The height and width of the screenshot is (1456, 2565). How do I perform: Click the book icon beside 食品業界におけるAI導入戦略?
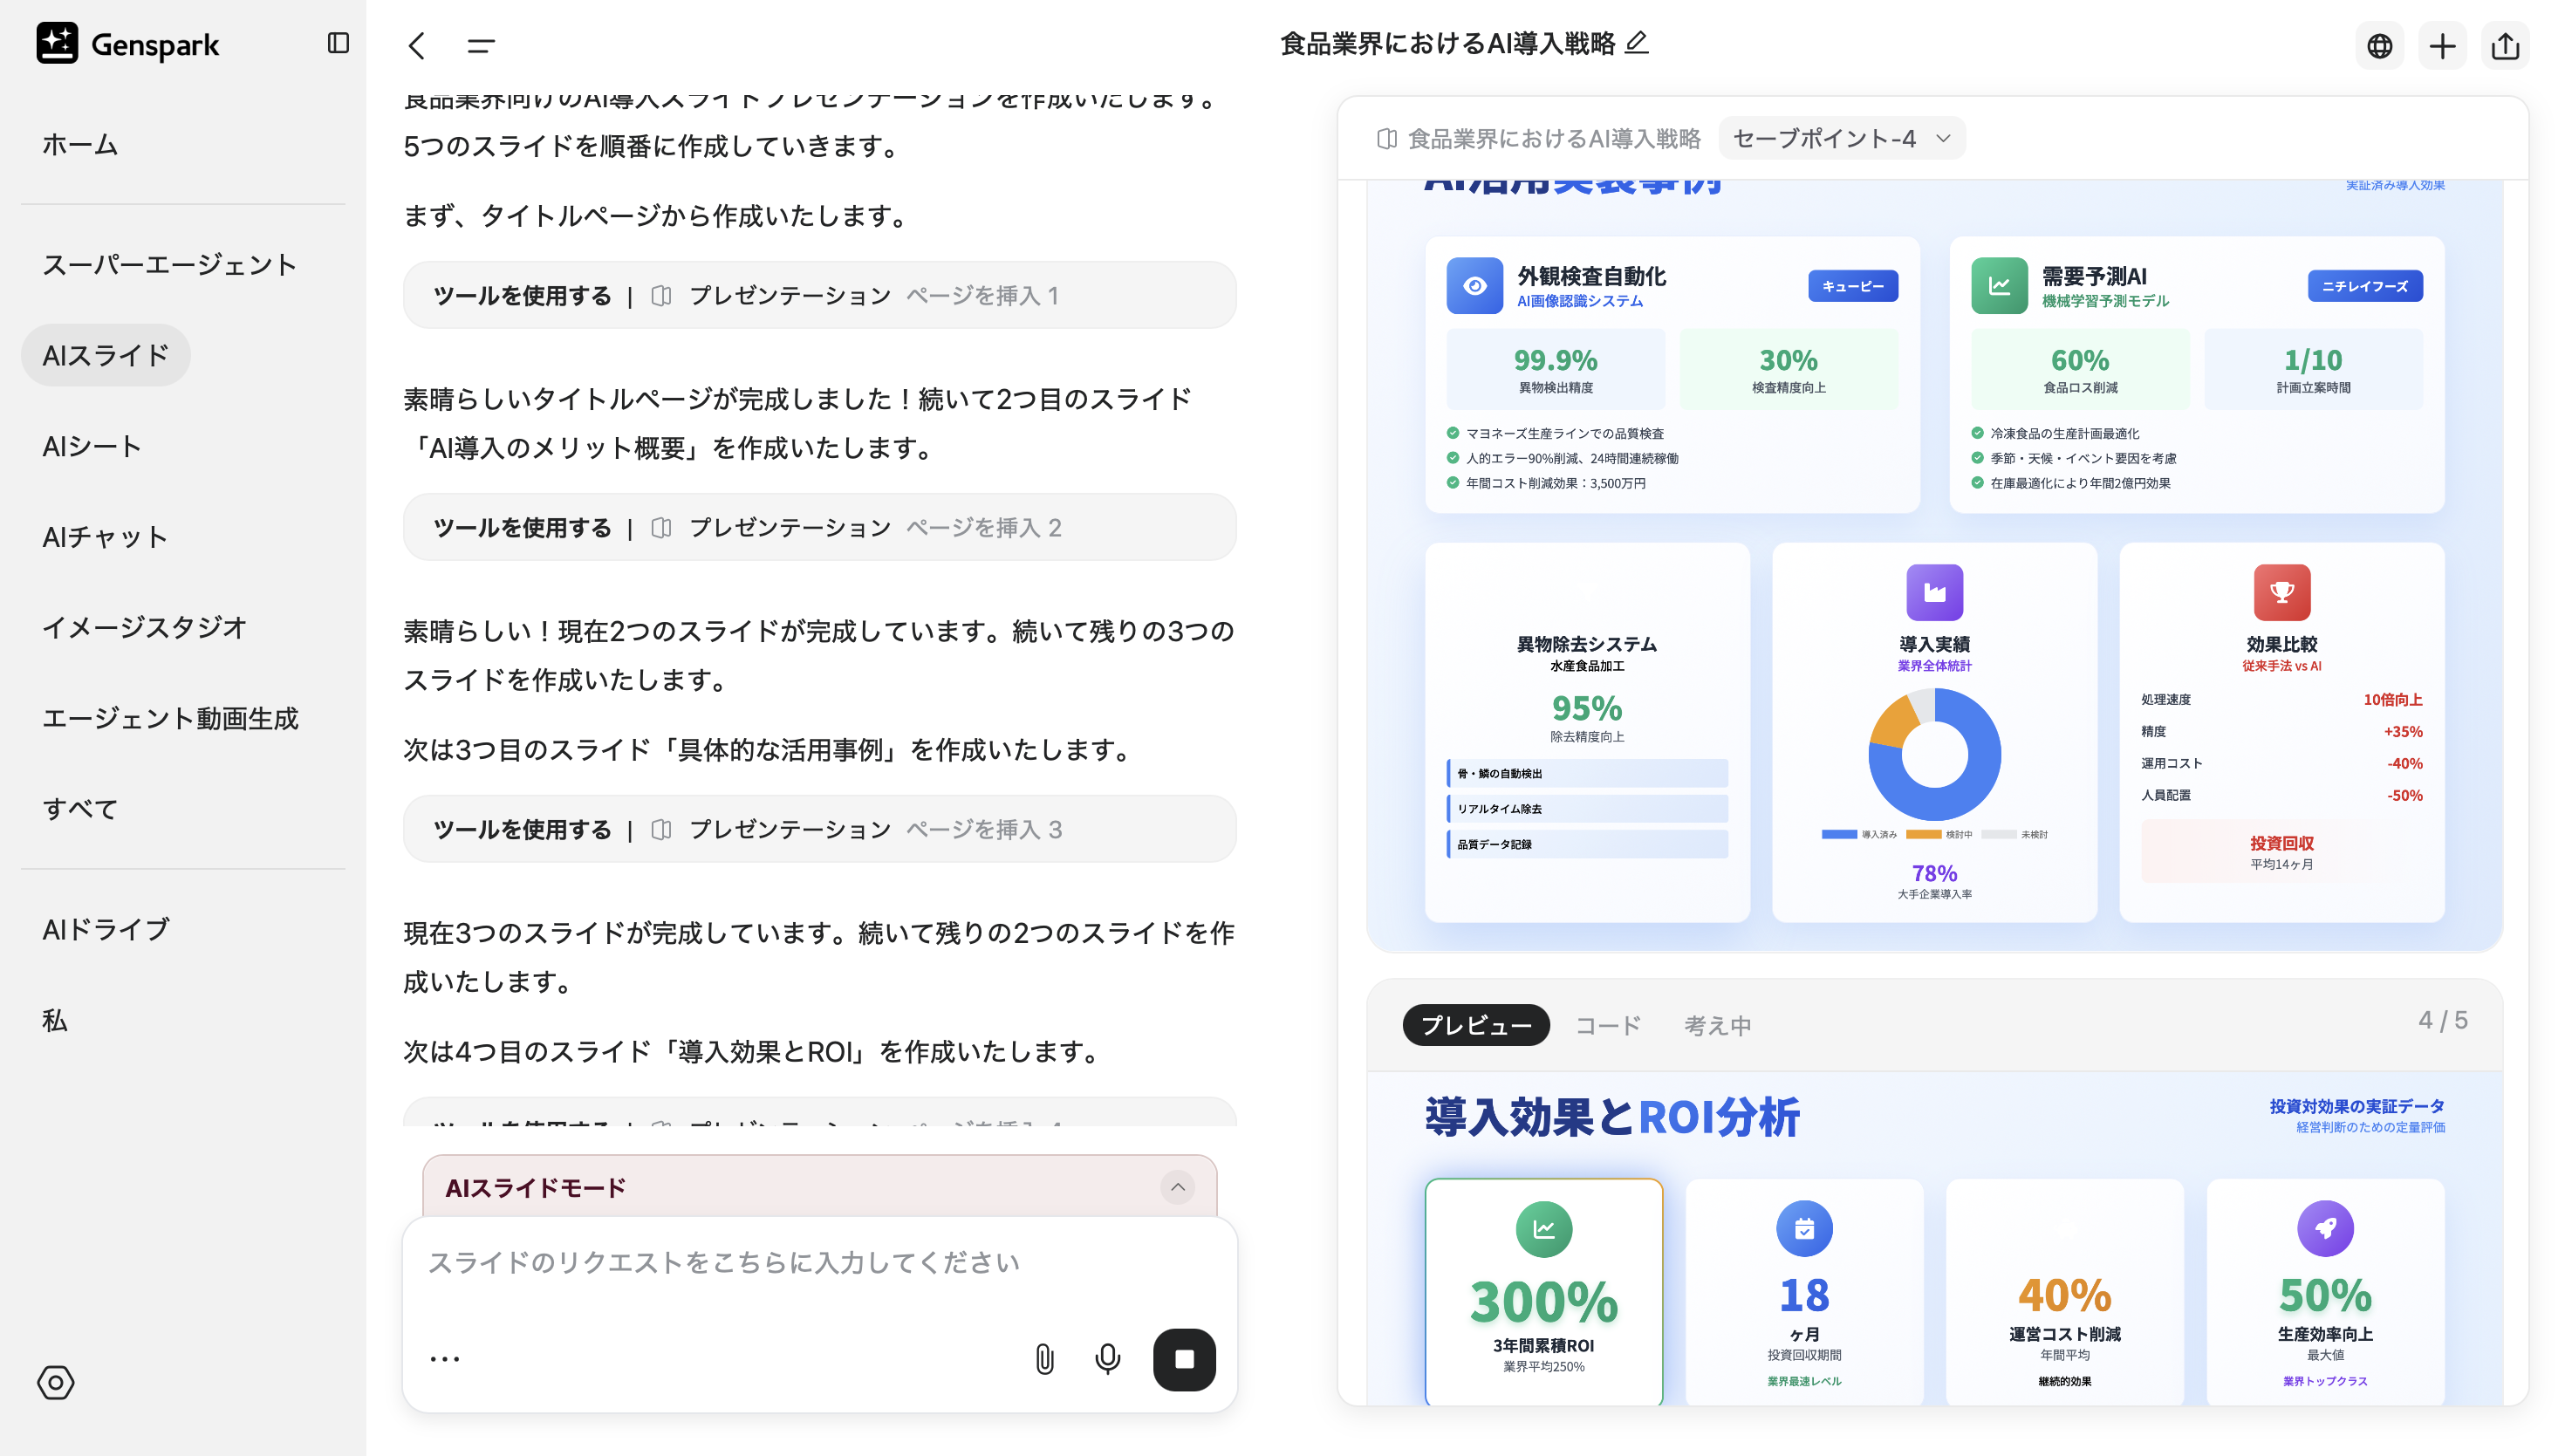[x=1386, y=138]
